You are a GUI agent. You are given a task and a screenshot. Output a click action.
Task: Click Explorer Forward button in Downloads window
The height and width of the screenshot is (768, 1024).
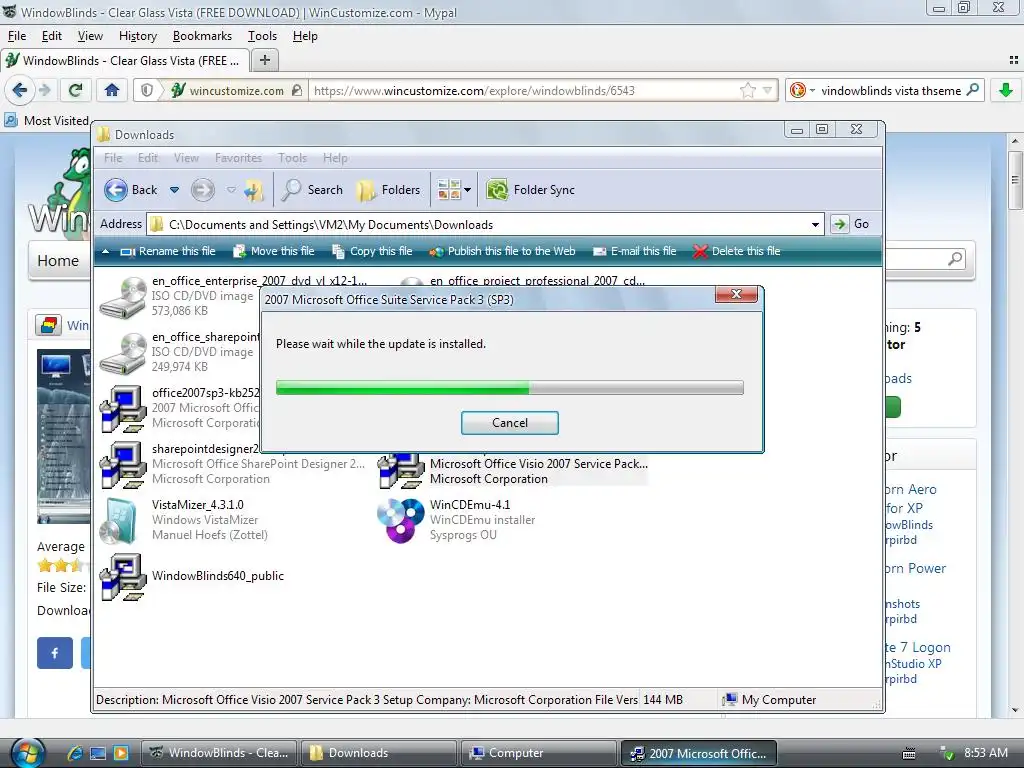[x=202, y=190]
